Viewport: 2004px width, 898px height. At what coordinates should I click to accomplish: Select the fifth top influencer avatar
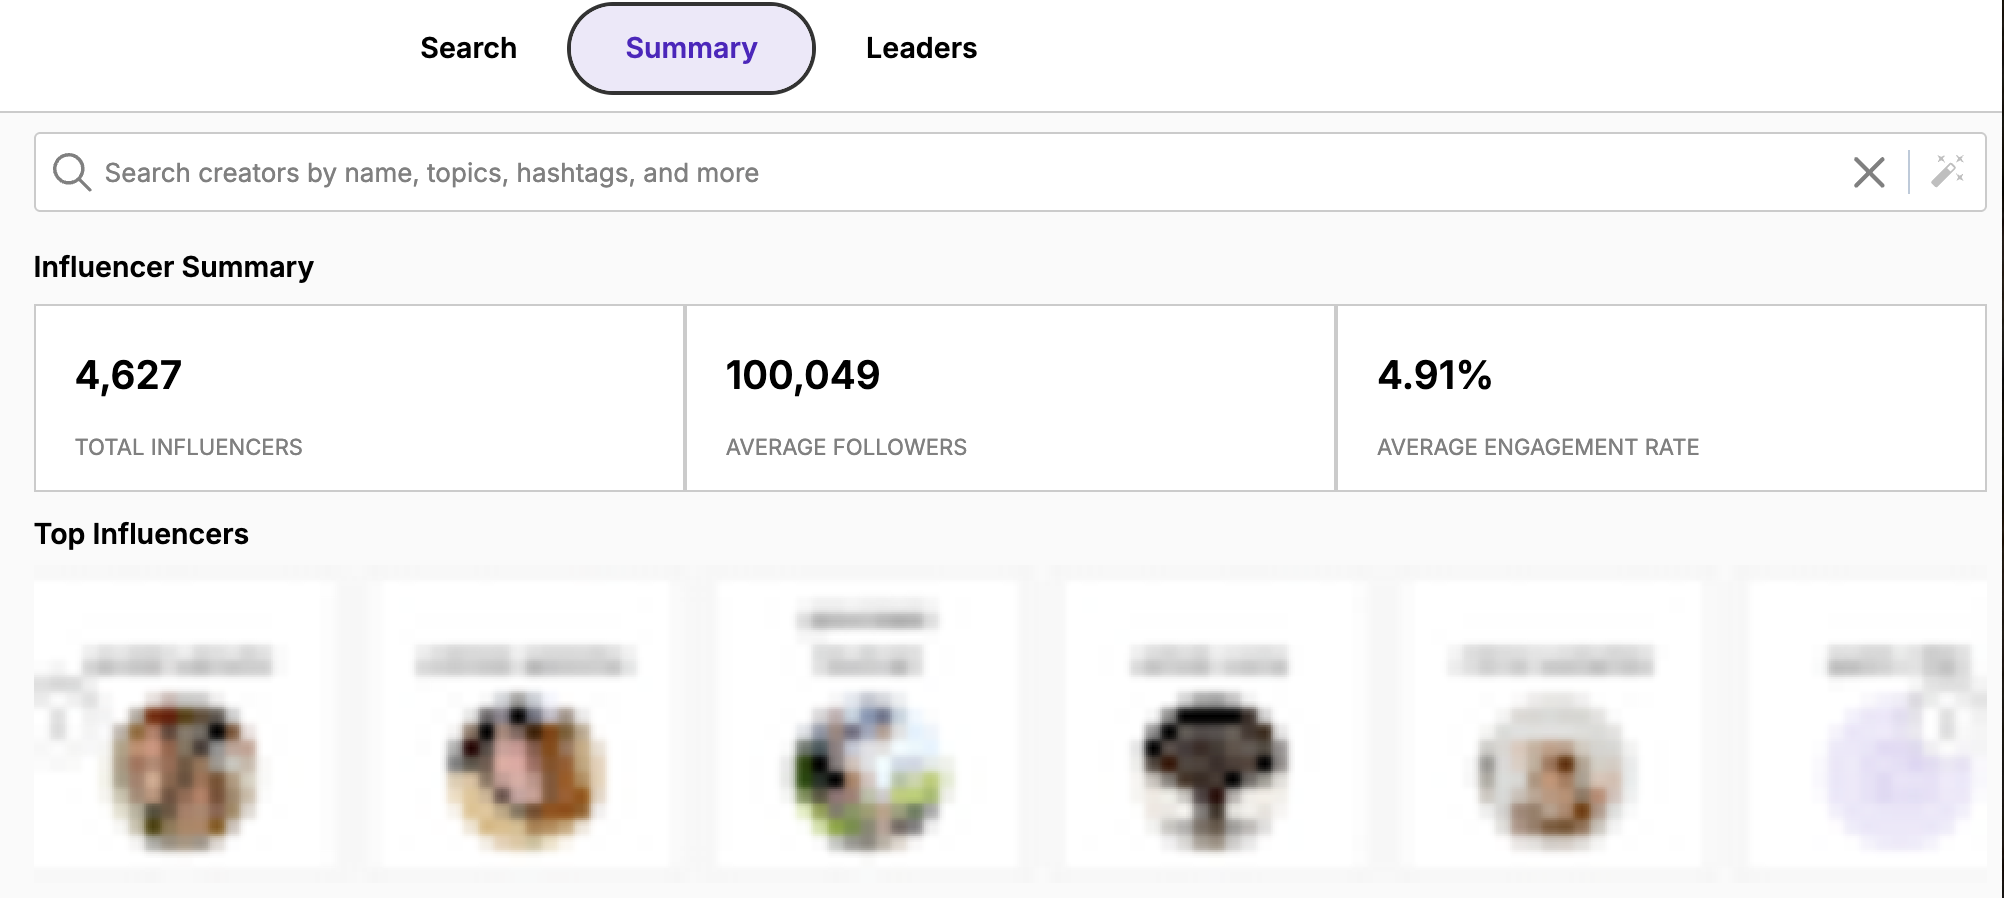[x=1556, y=774]
